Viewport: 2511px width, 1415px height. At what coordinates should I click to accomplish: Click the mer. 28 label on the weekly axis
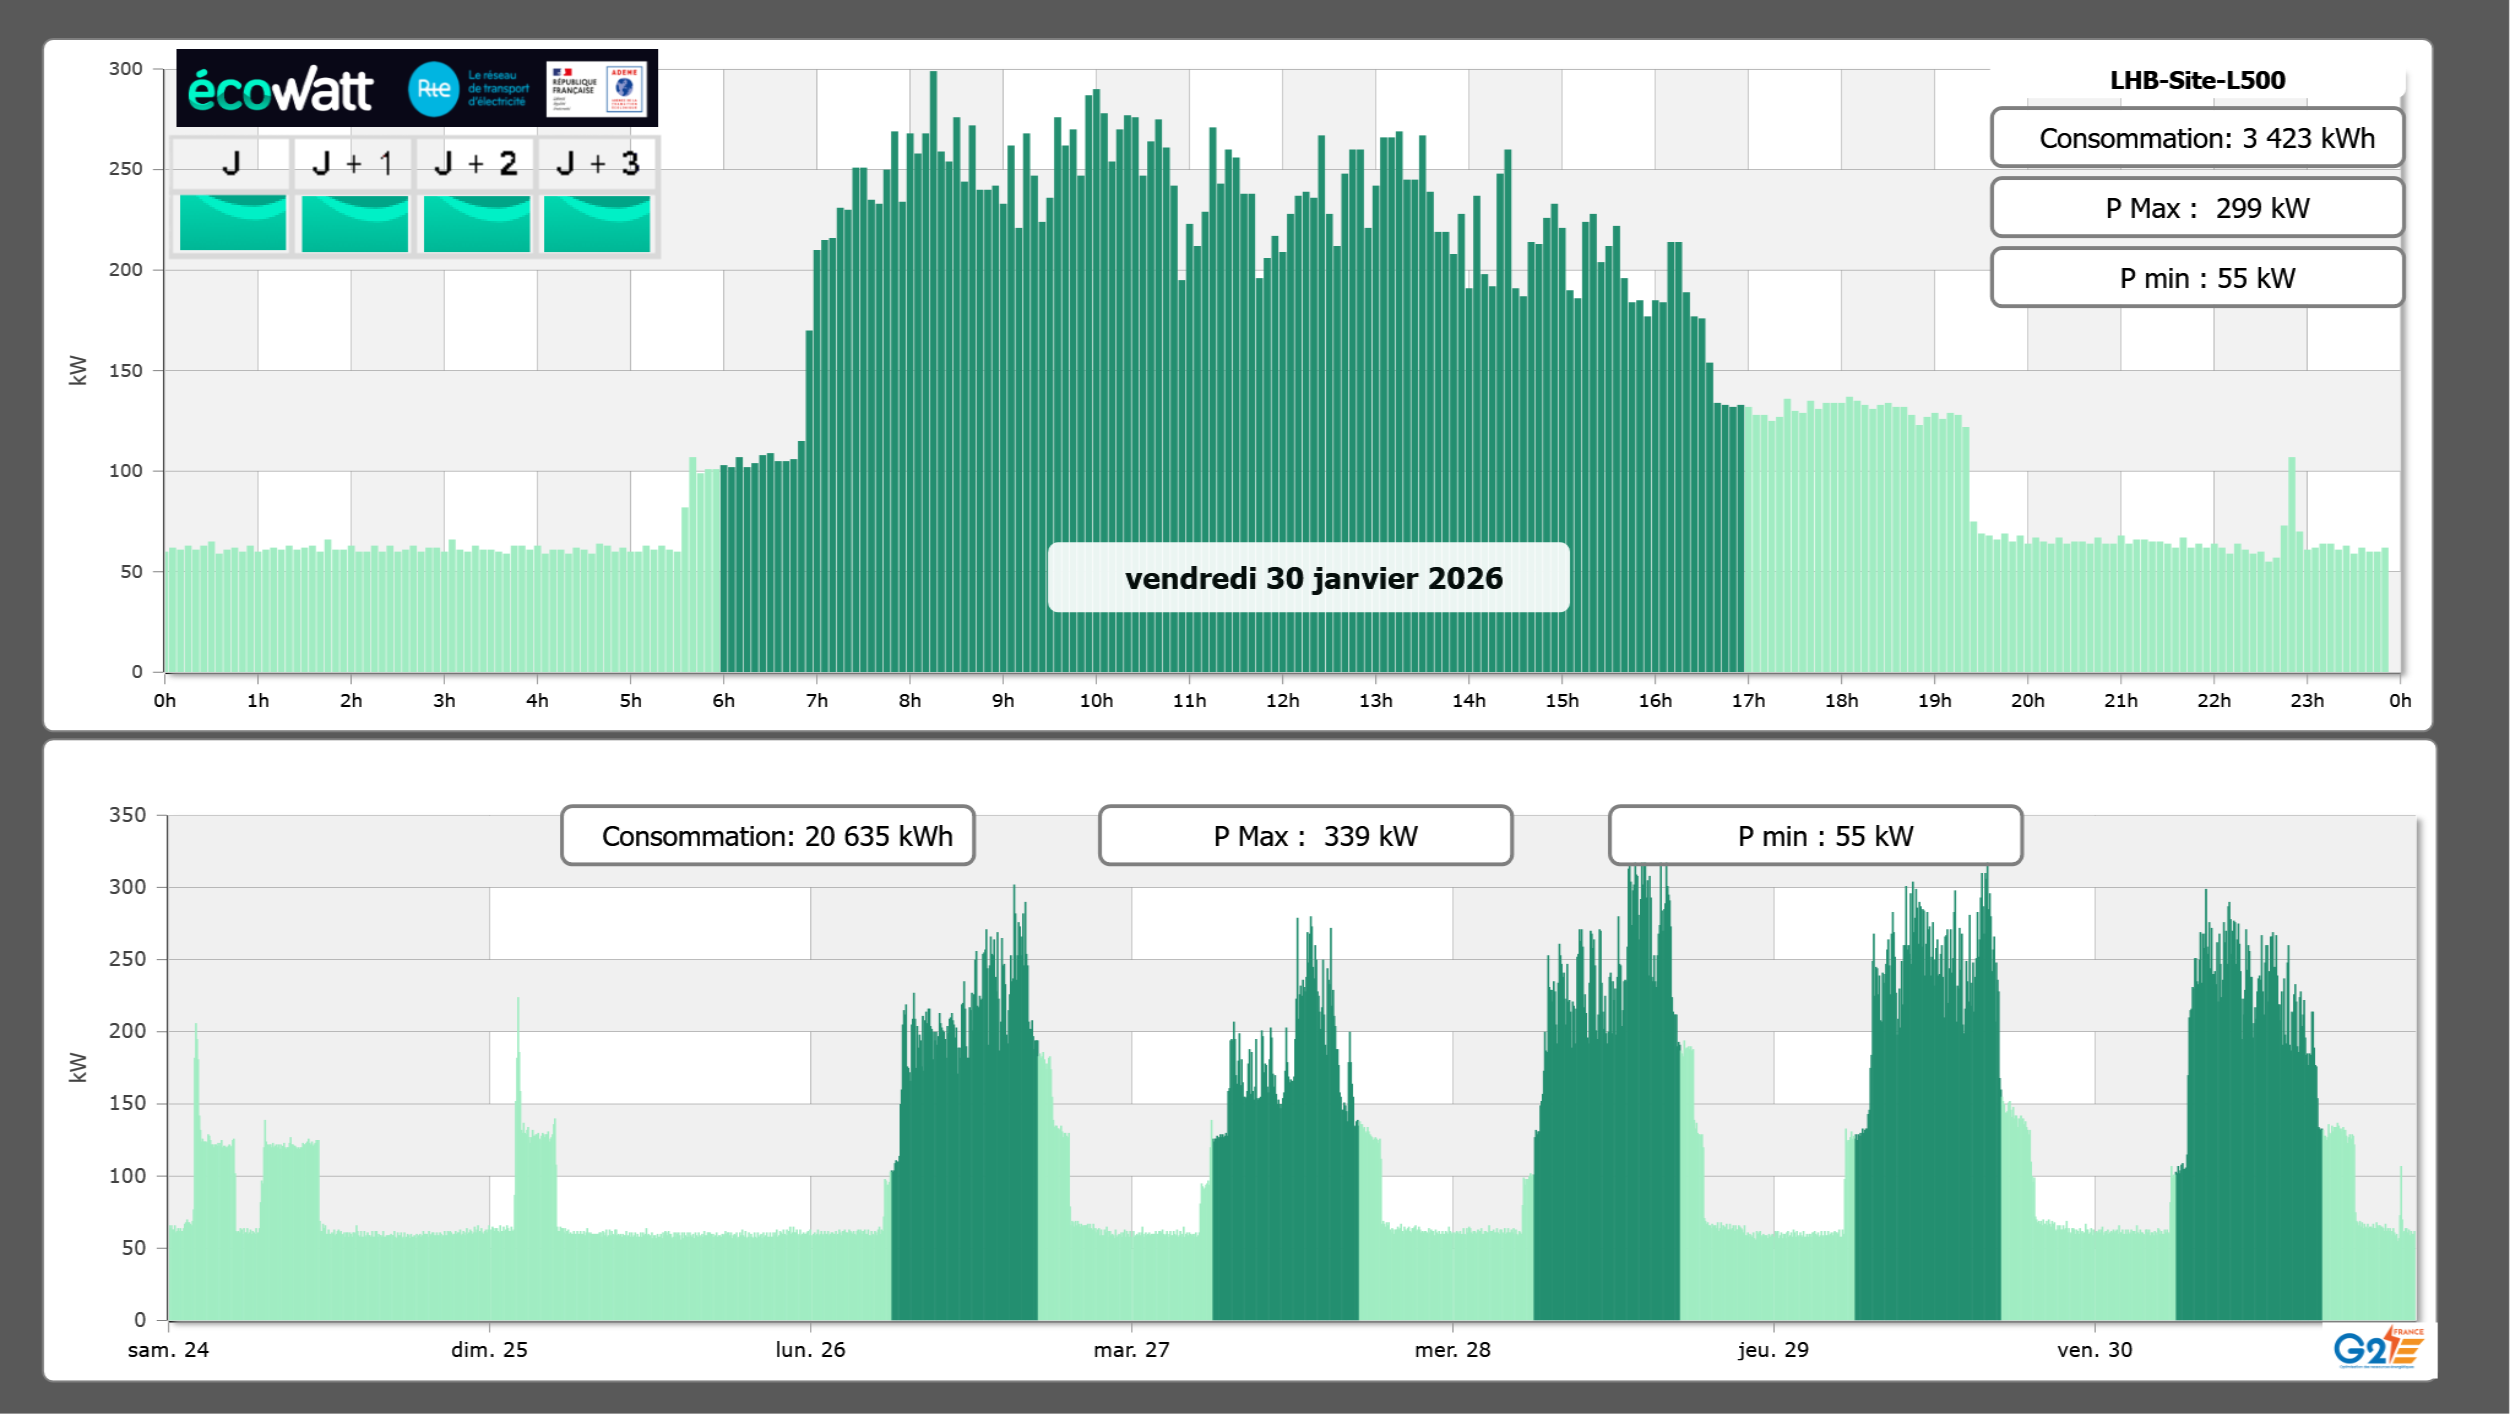pyautogui.click(x=1452, y=1350)
